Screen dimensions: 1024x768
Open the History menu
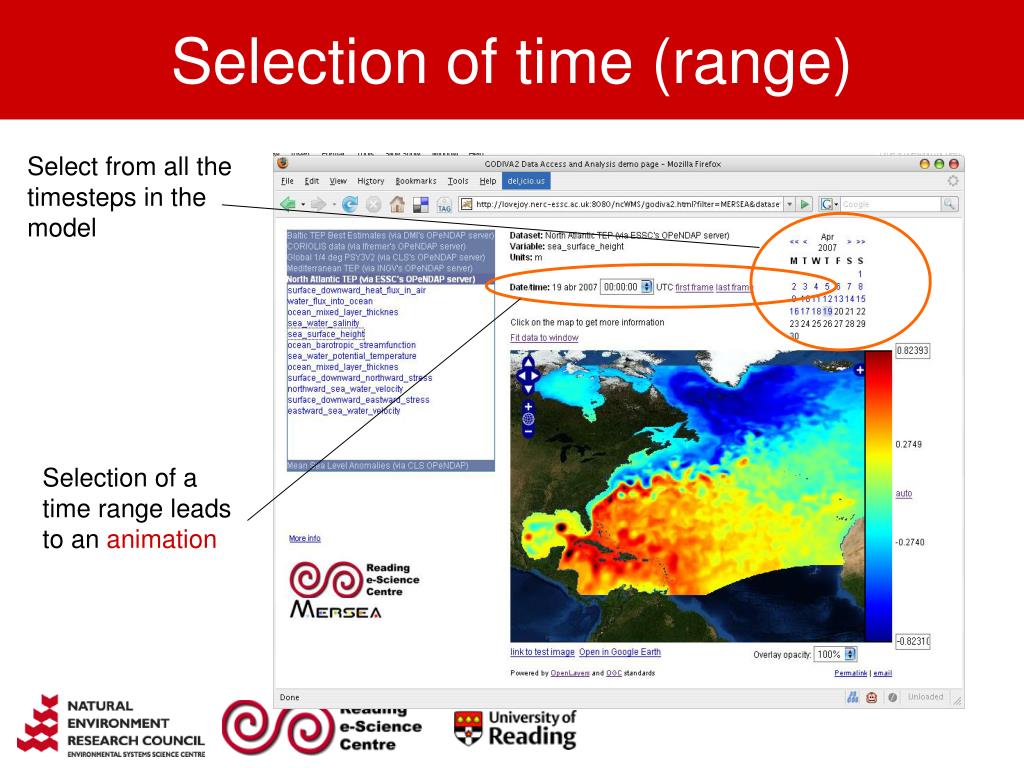(370, 181)
